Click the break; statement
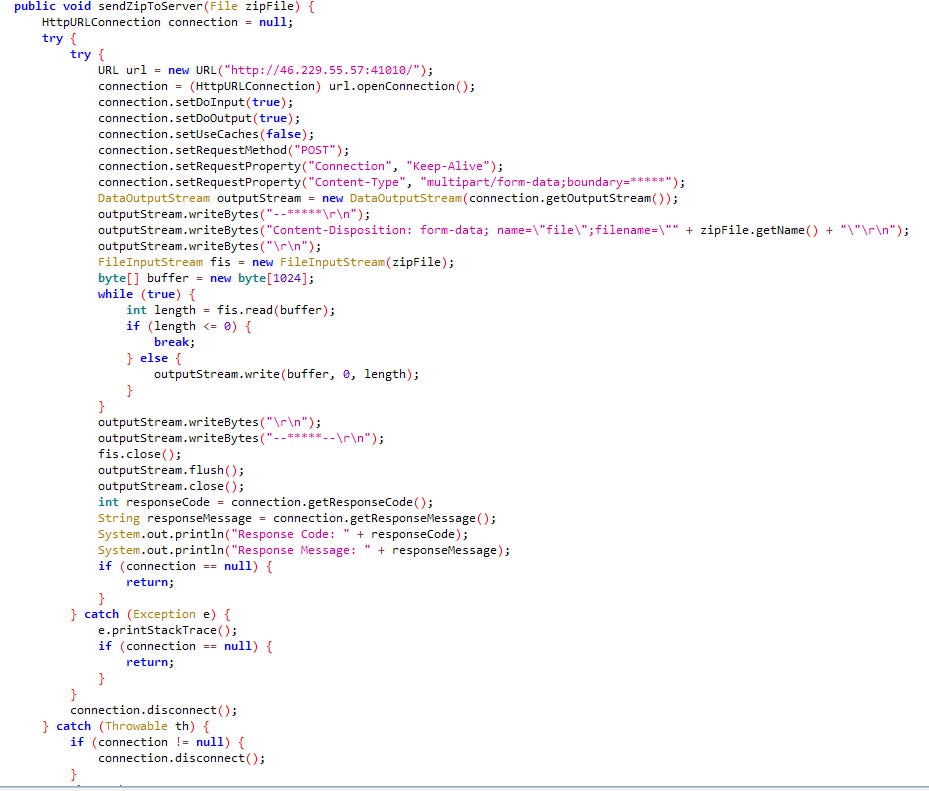Viewport: 929px width, 791px height. click(174, 342)
